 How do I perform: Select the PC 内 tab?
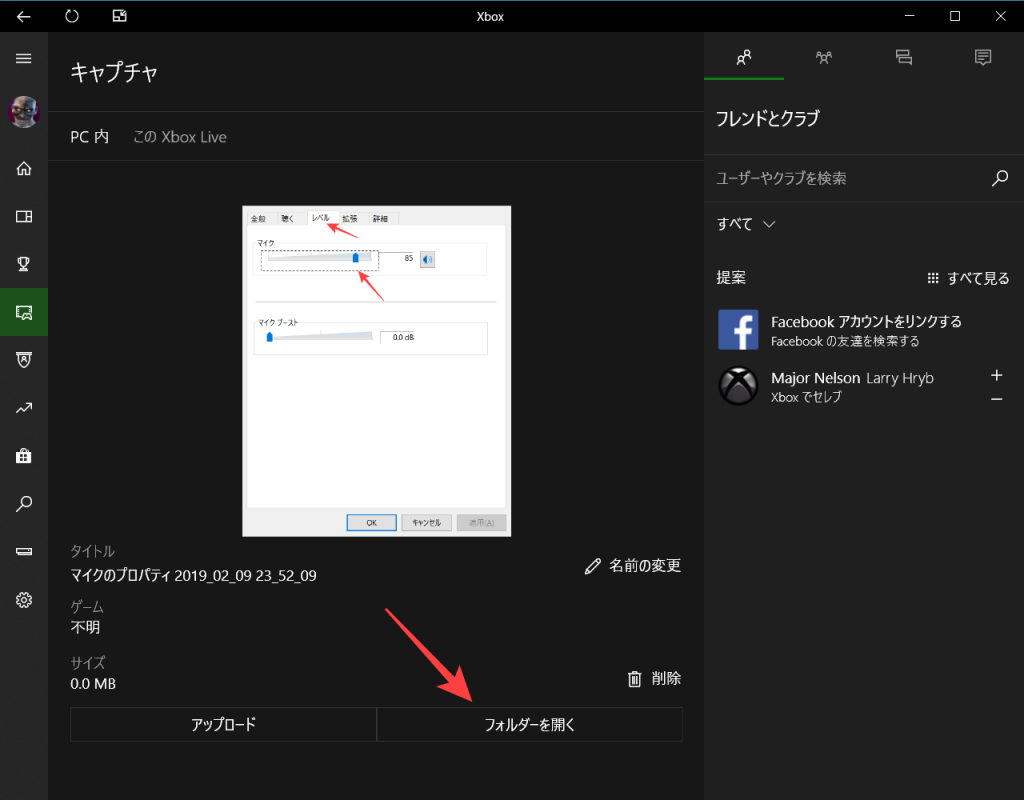tap(89, 137)
